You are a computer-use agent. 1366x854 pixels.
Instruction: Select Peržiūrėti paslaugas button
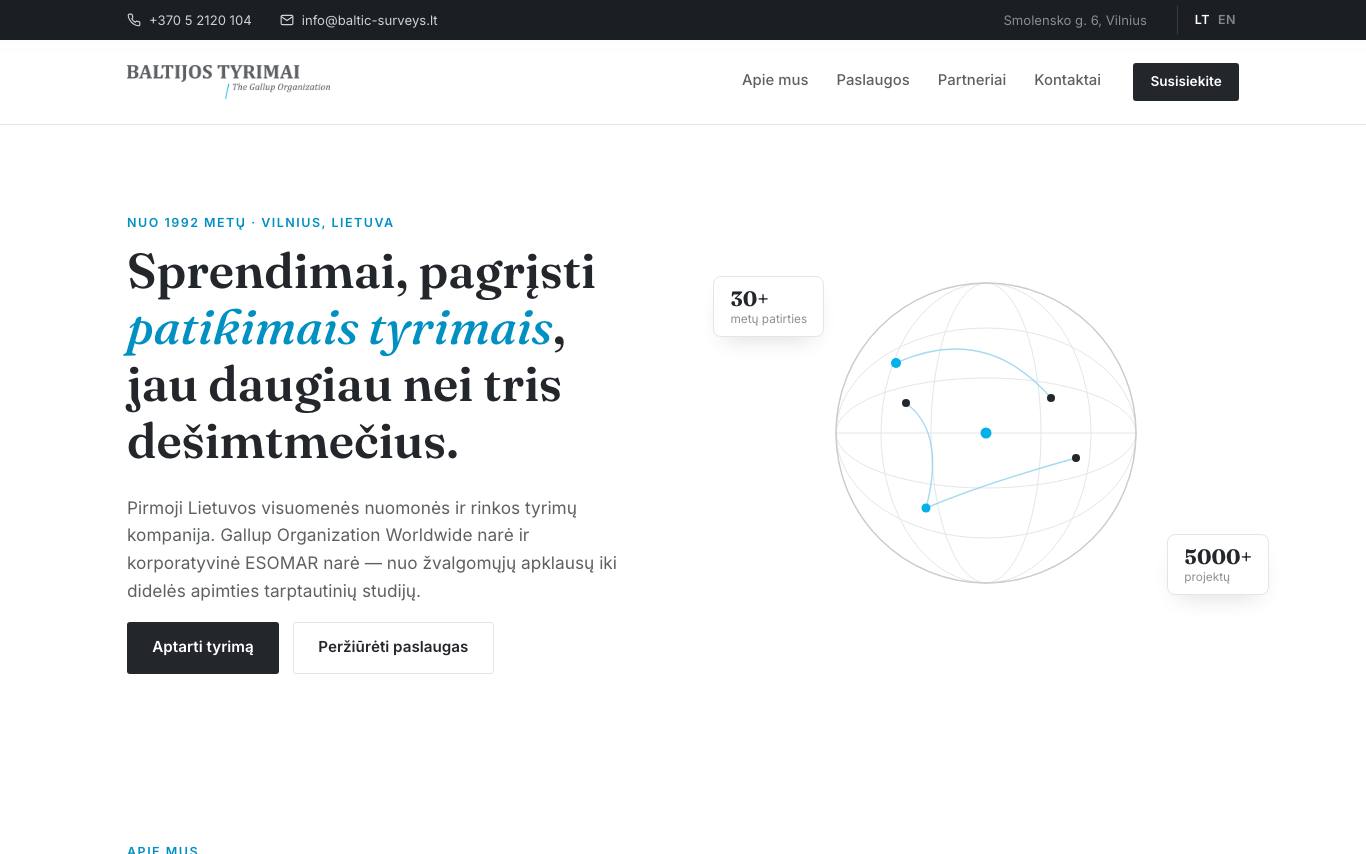click(x=393, y=648)
